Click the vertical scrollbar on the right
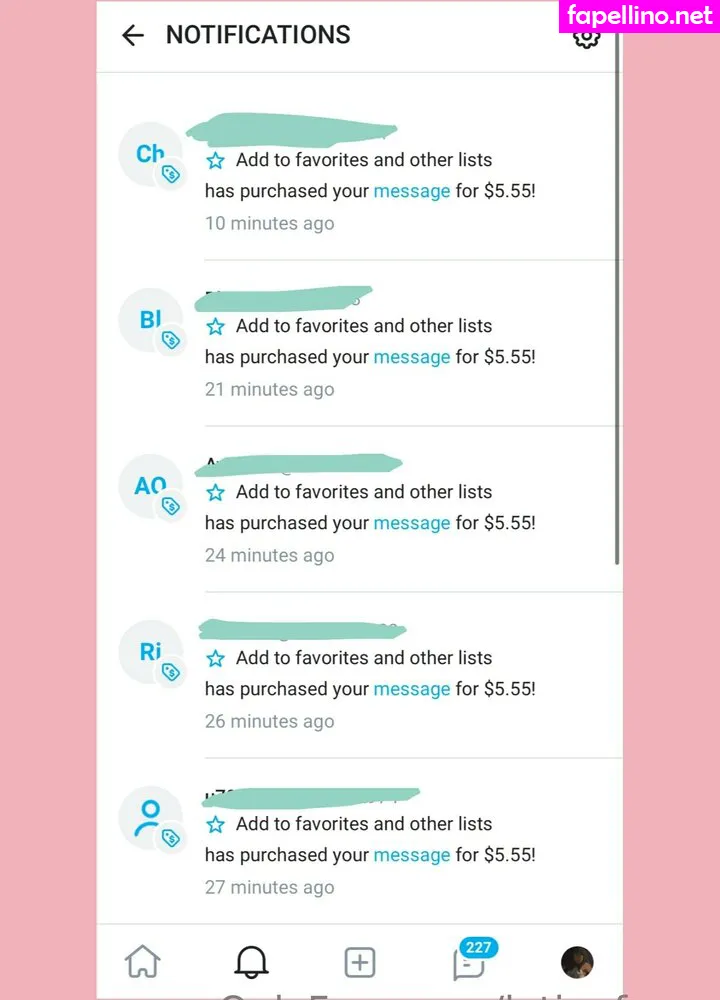Viewport: 720px width, 1000px height. point(618,300)
